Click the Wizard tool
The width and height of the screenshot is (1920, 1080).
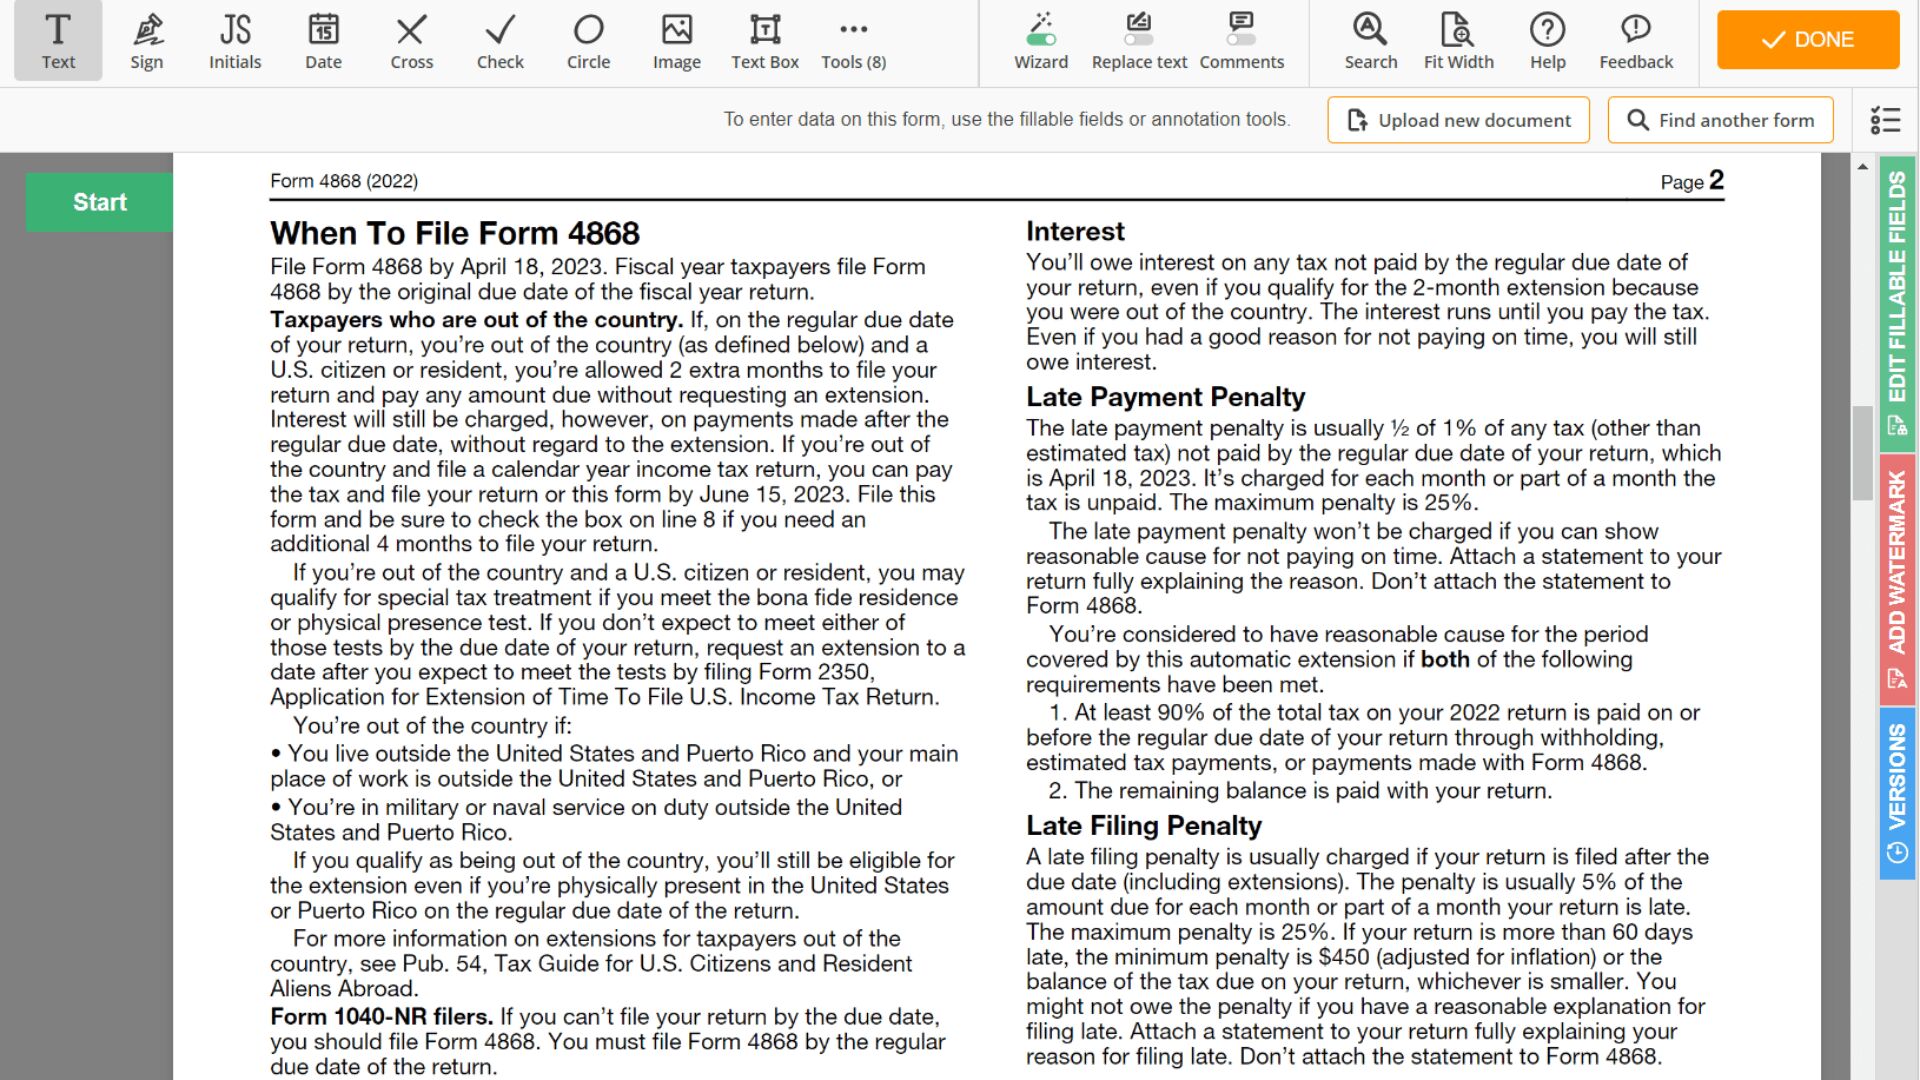point(1042,40)
